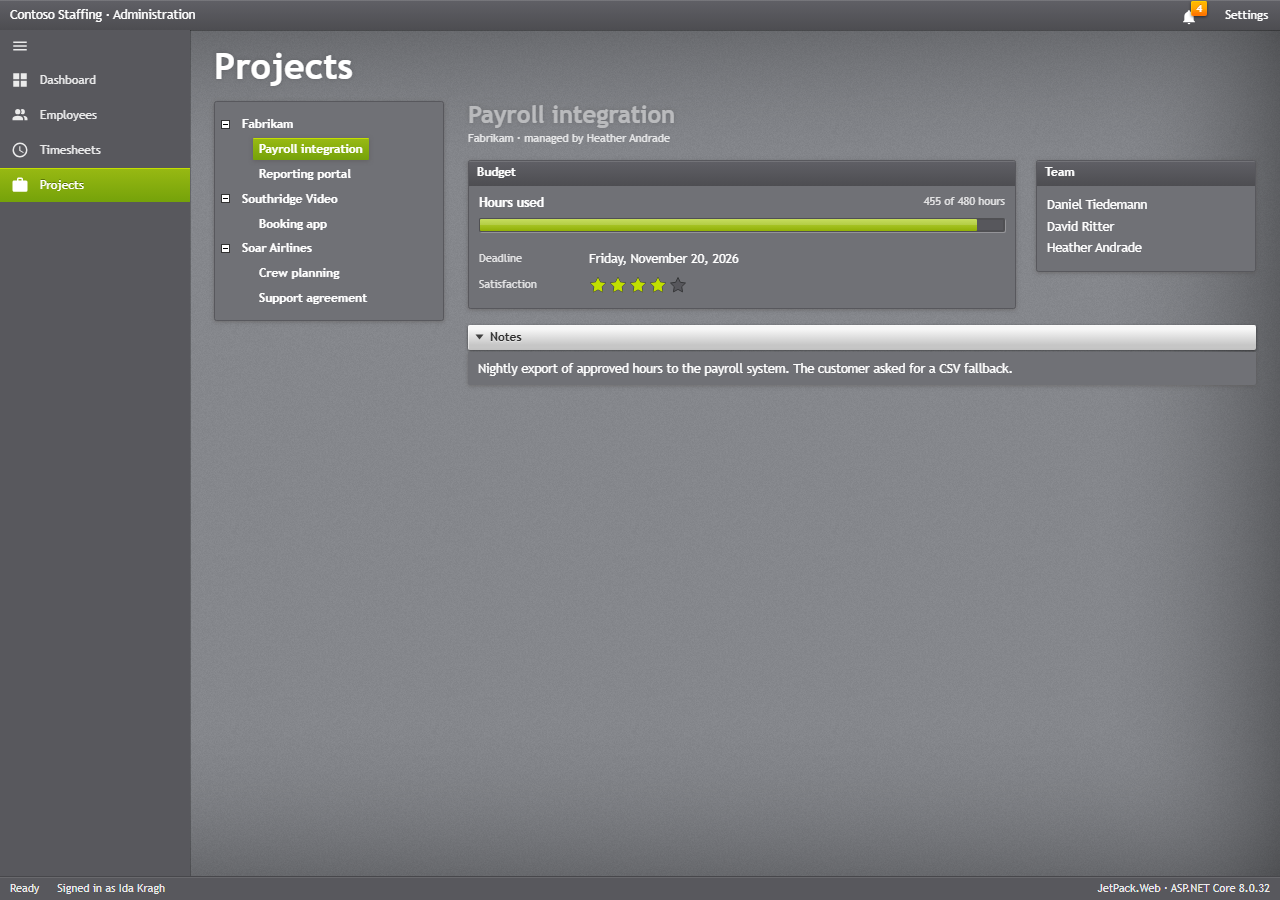Click the notes text about CSV fallback
The height and width of the screenshot is (900, 1280).
(745, 369)
